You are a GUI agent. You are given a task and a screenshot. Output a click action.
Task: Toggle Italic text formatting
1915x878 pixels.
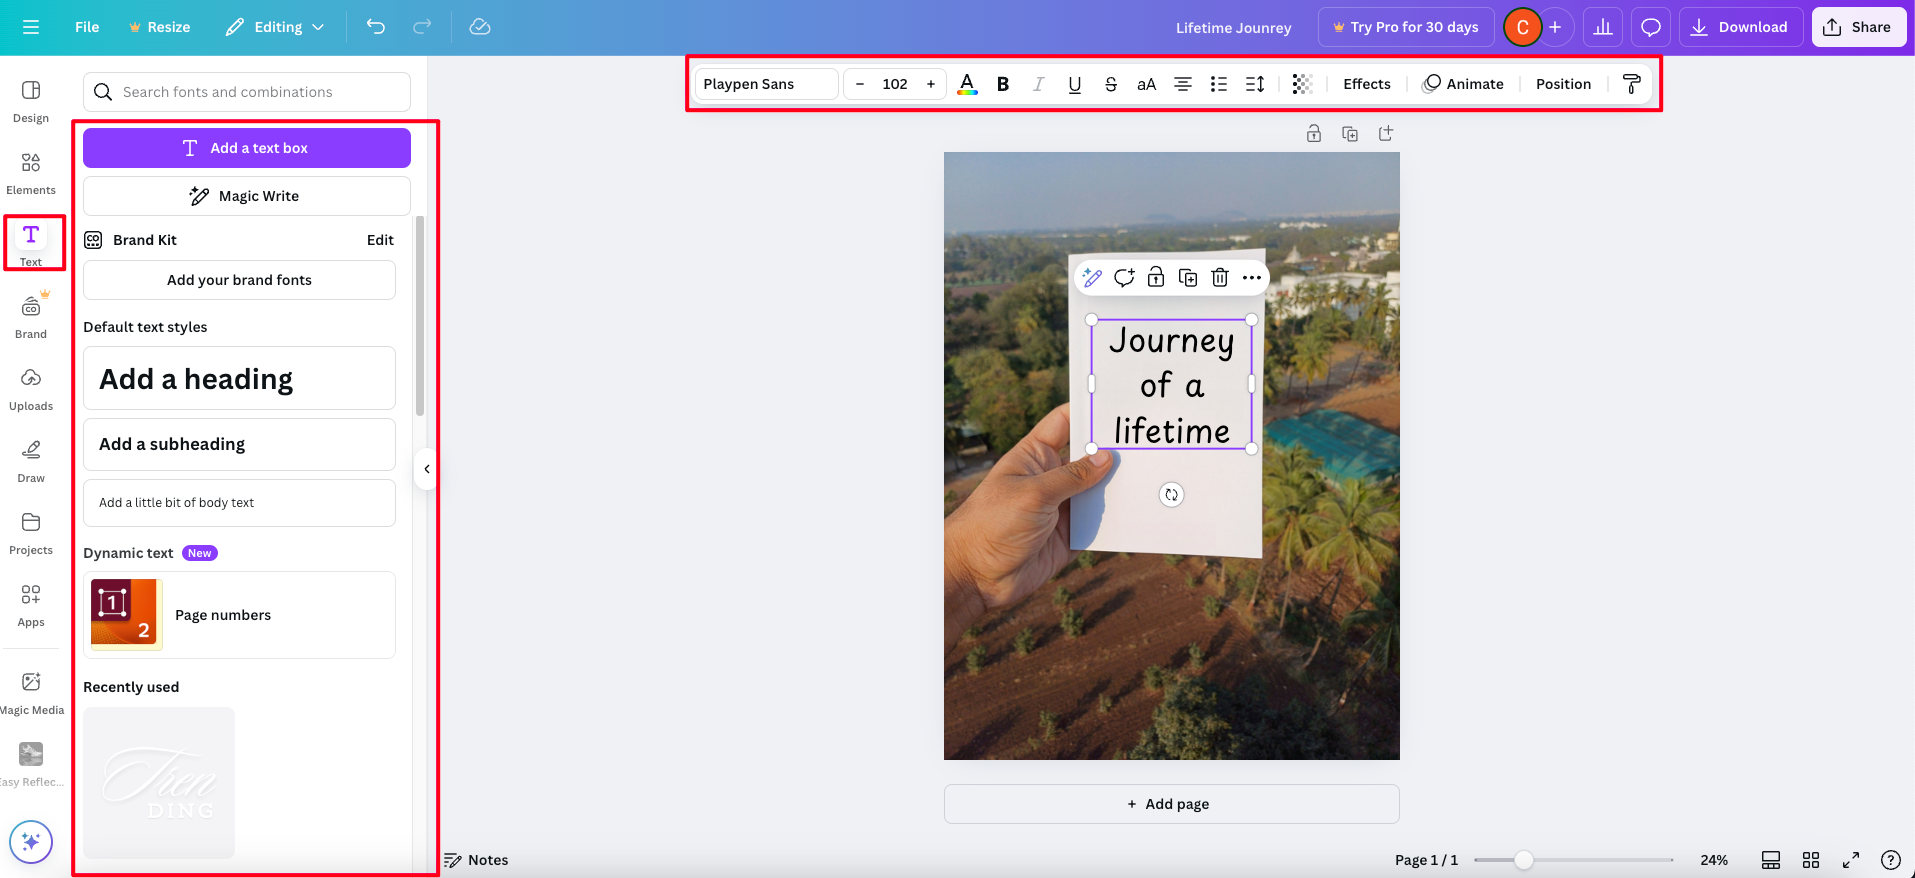(1039, 84)
